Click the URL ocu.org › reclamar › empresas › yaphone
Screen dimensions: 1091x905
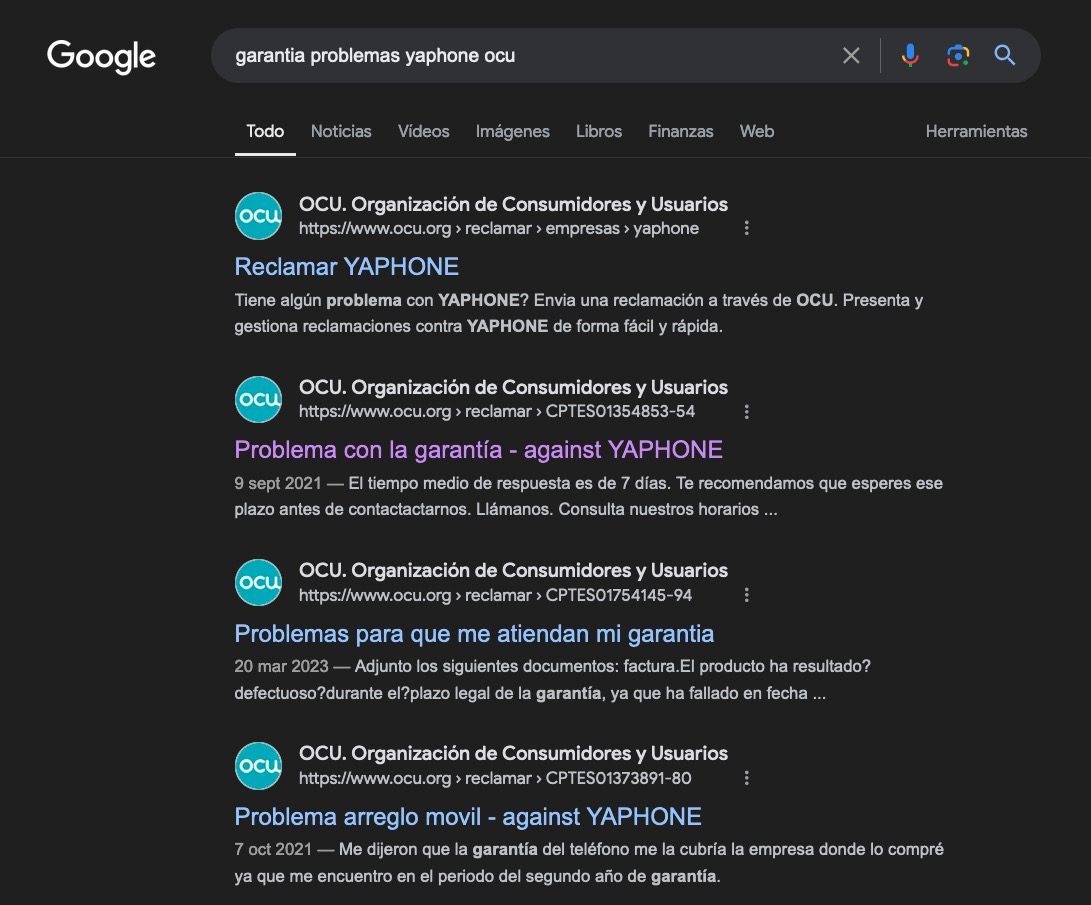[x=499, y=228]
